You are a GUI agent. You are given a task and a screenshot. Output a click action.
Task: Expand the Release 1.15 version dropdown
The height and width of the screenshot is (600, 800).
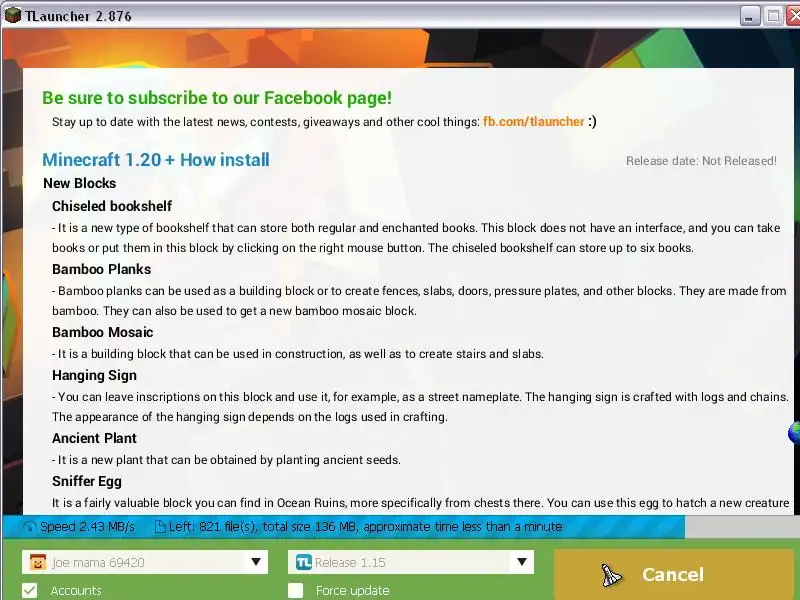point(411,562)
